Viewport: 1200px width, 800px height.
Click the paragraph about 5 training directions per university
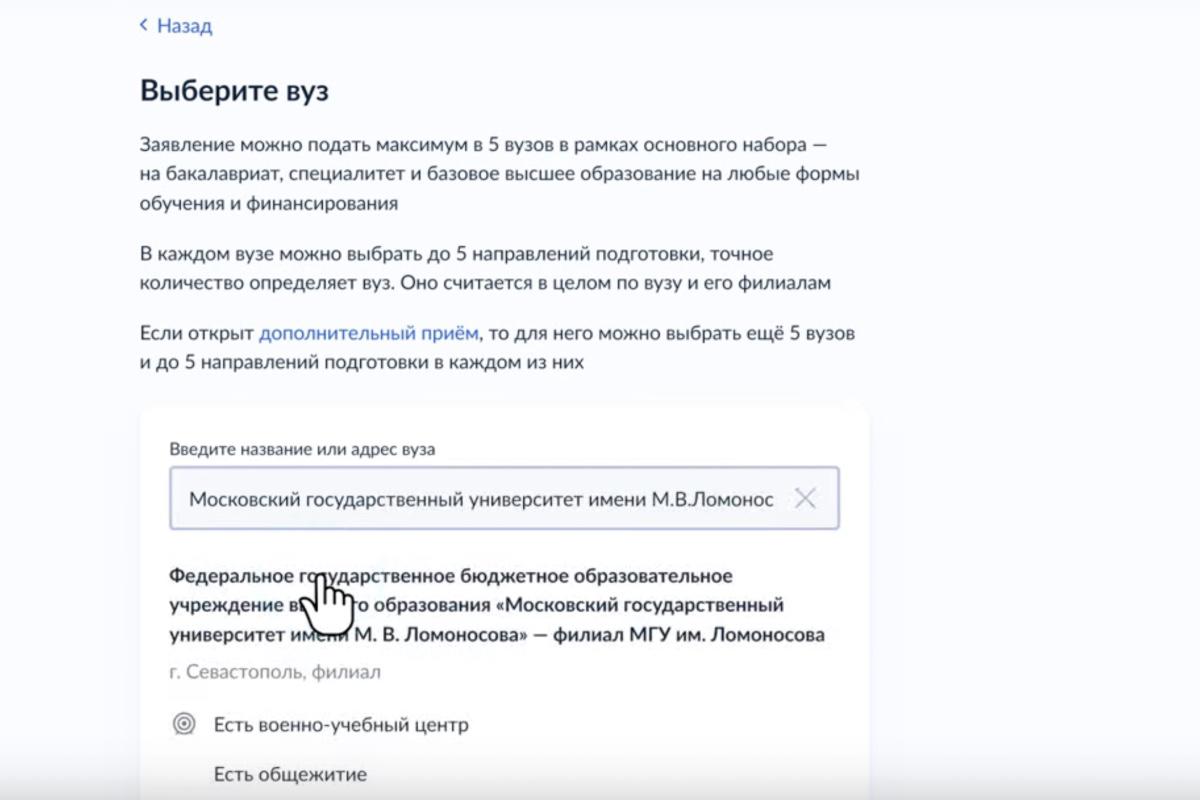click(x=485, y=268)
